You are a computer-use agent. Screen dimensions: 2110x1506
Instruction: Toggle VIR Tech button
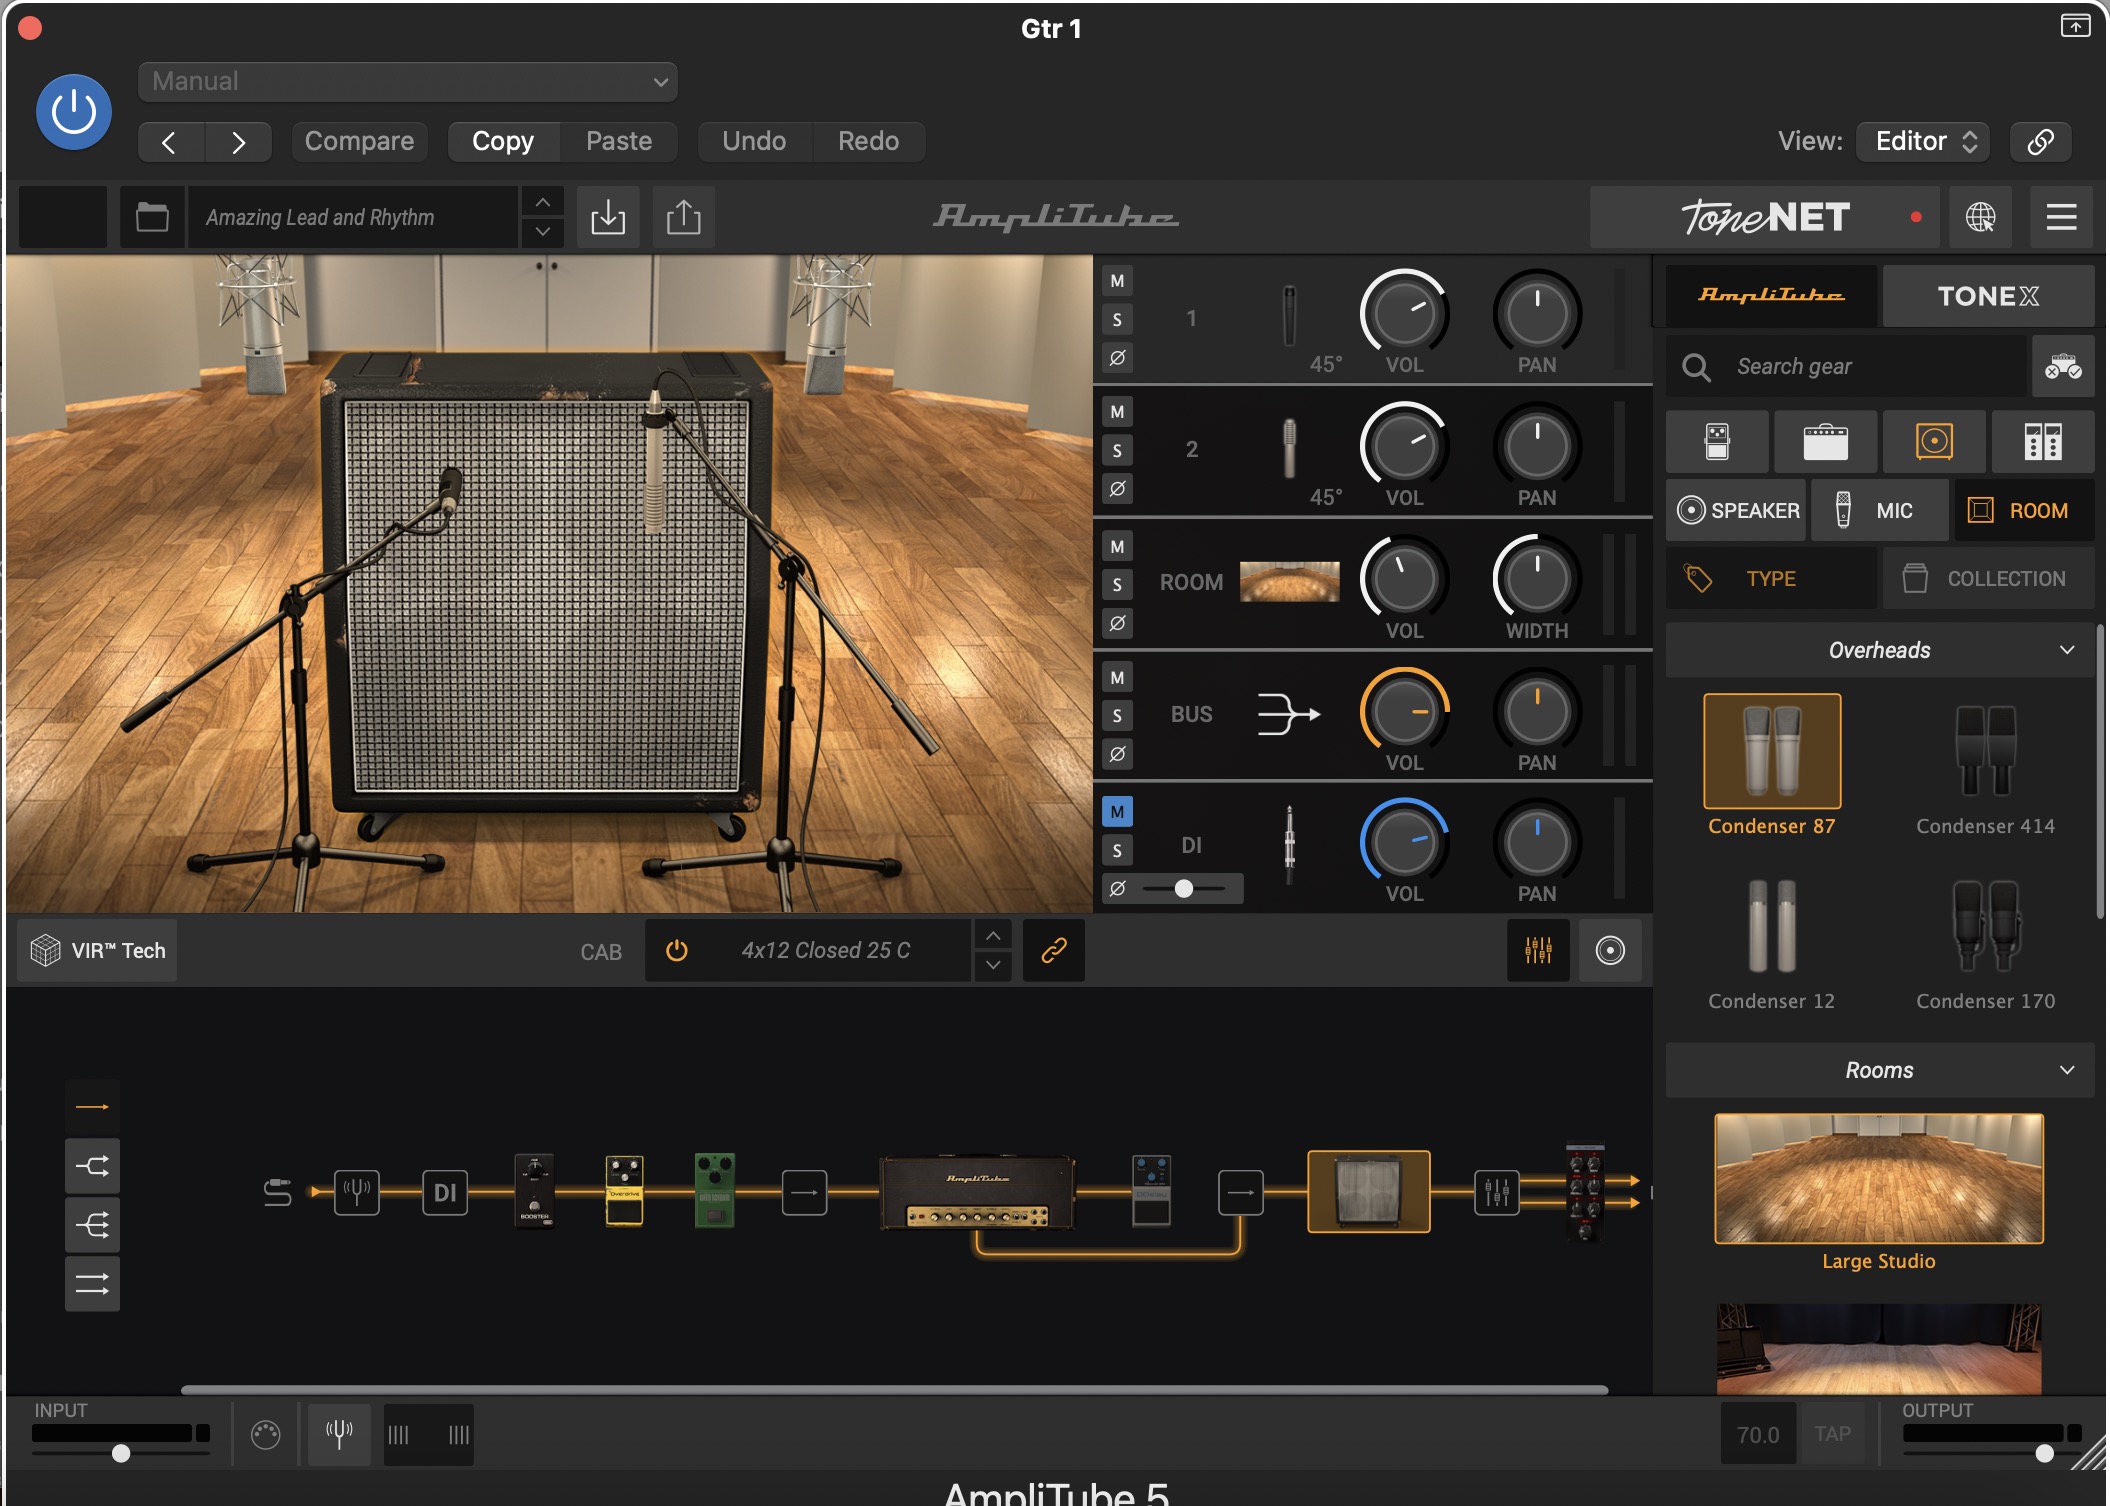pyautogui.click(x=98, y=950)
